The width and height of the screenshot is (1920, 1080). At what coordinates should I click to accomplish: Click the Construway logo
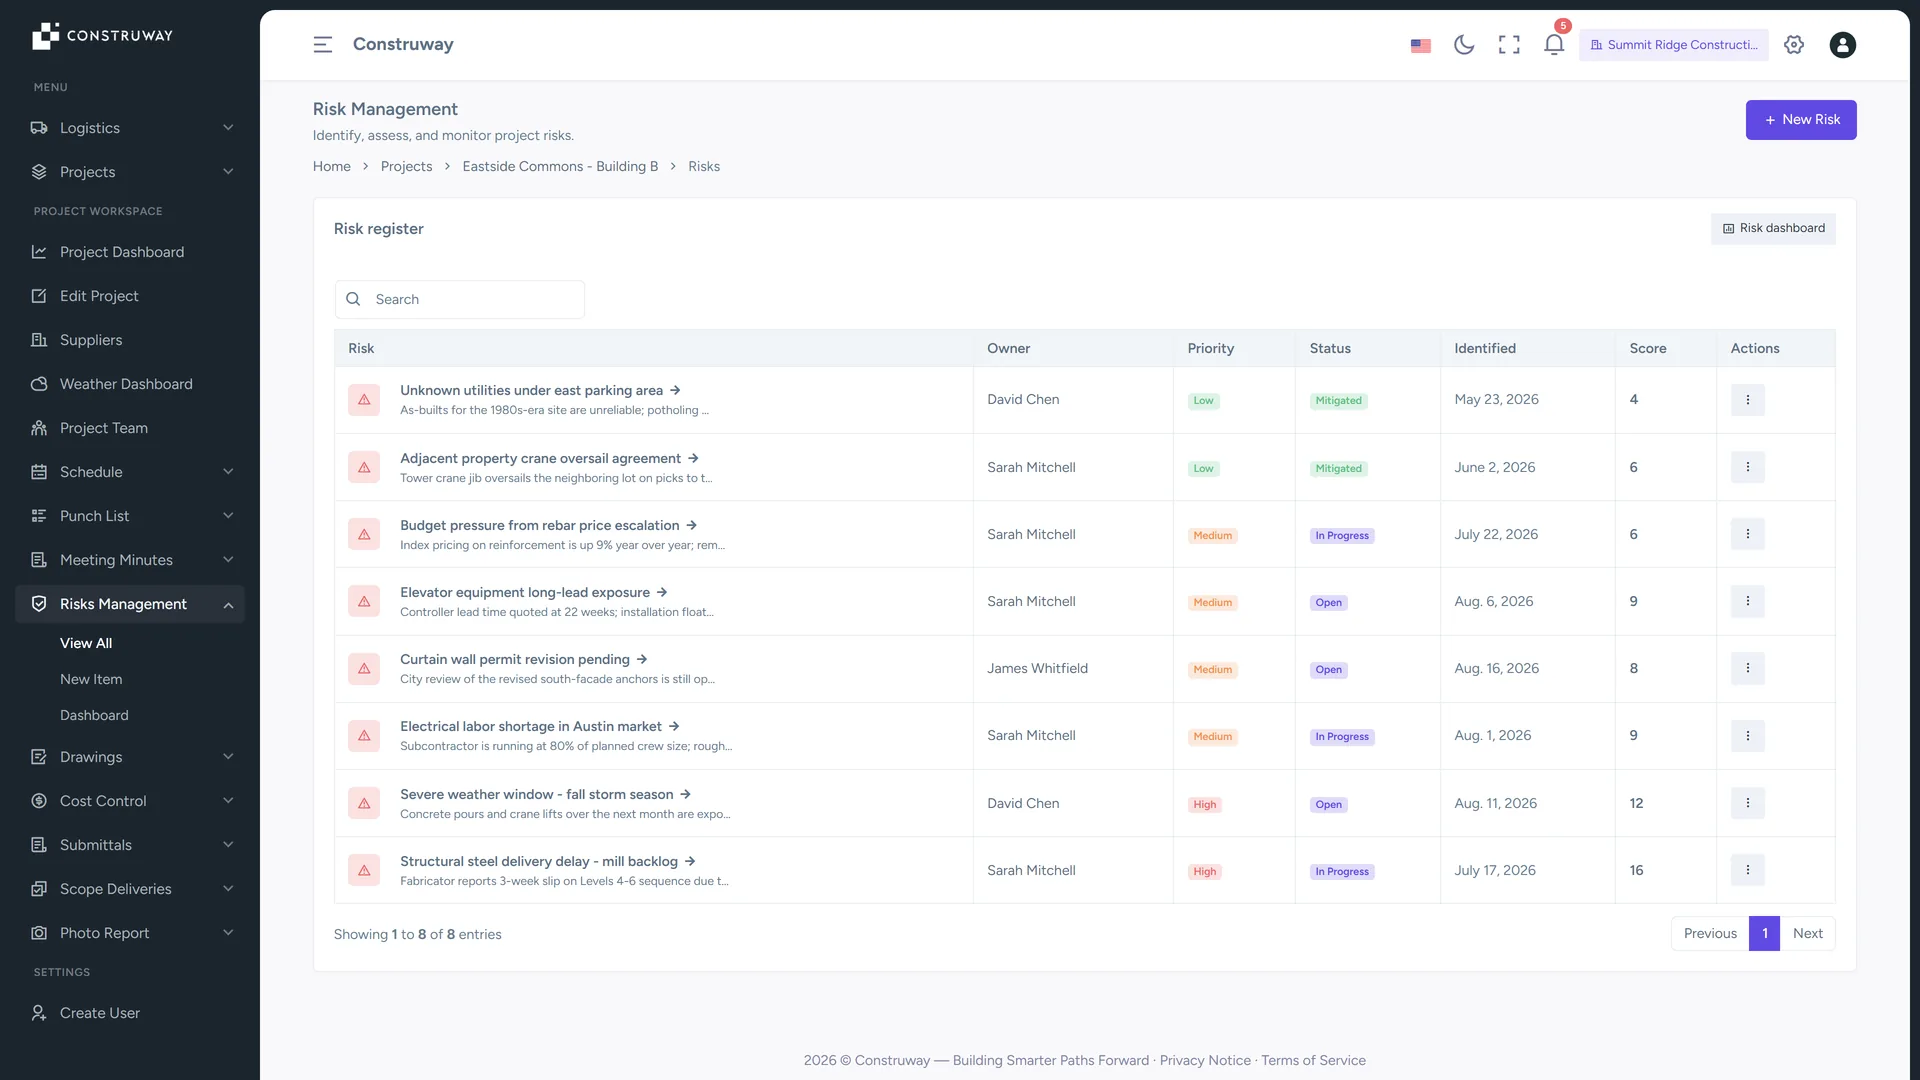[102, 36]
